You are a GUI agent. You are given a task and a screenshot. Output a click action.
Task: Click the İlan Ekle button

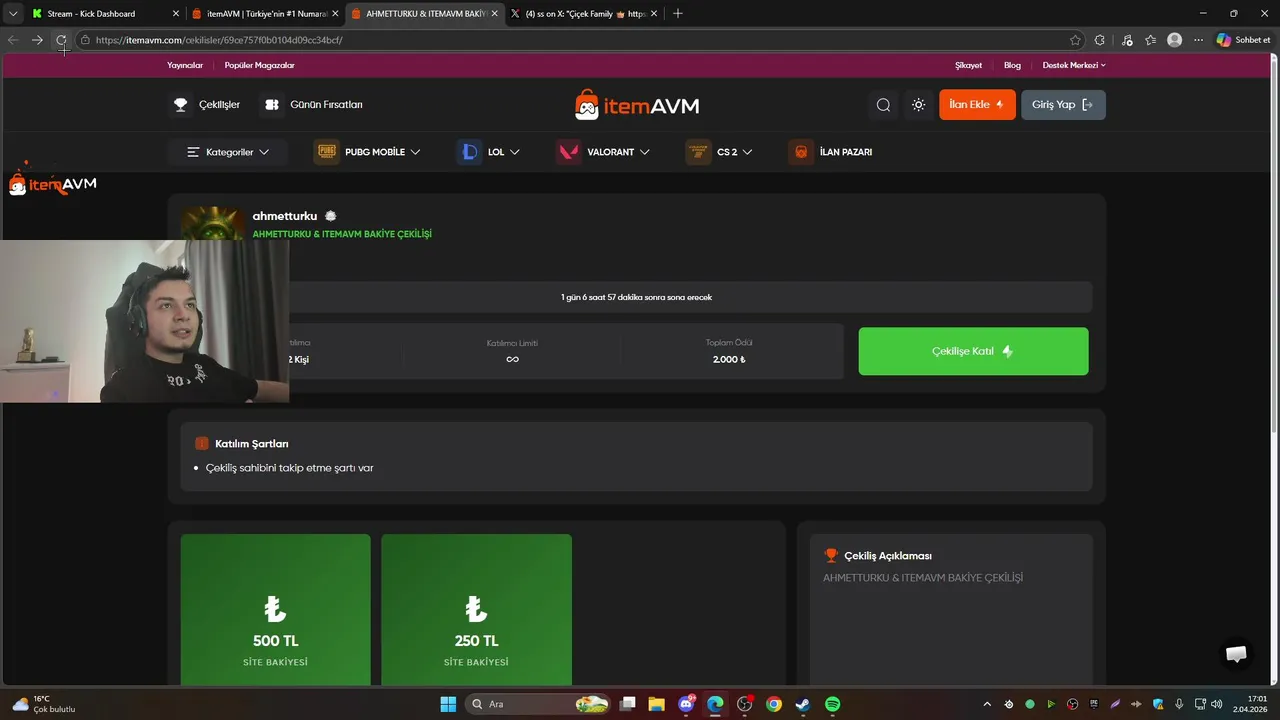tap(977, 105)
